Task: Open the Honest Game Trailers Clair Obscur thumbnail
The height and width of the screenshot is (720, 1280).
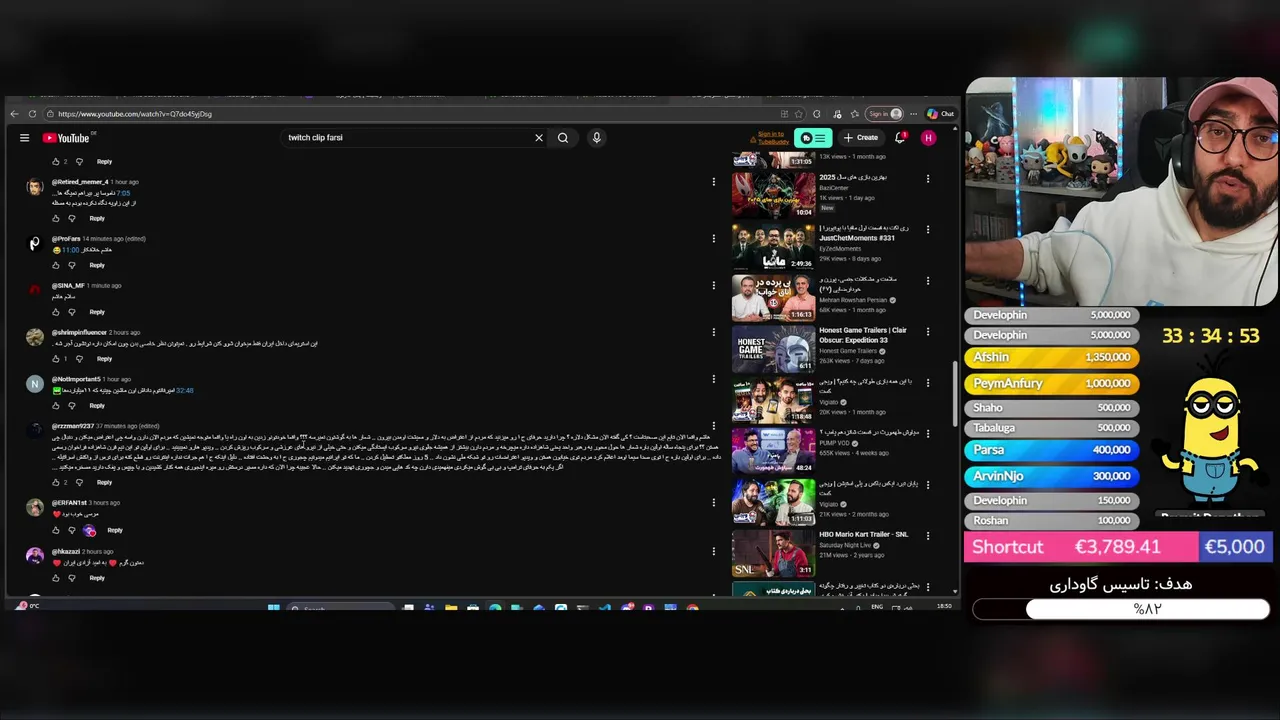Action: [x=773, y=349]
